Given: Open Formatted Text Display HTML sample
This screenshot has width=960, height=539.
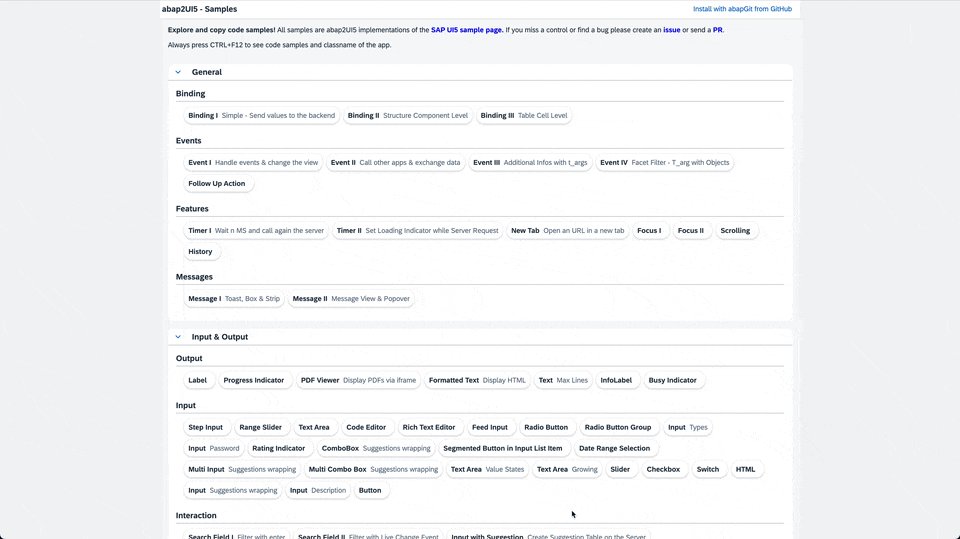Looking at the screenshot, I should pos(477,380).
